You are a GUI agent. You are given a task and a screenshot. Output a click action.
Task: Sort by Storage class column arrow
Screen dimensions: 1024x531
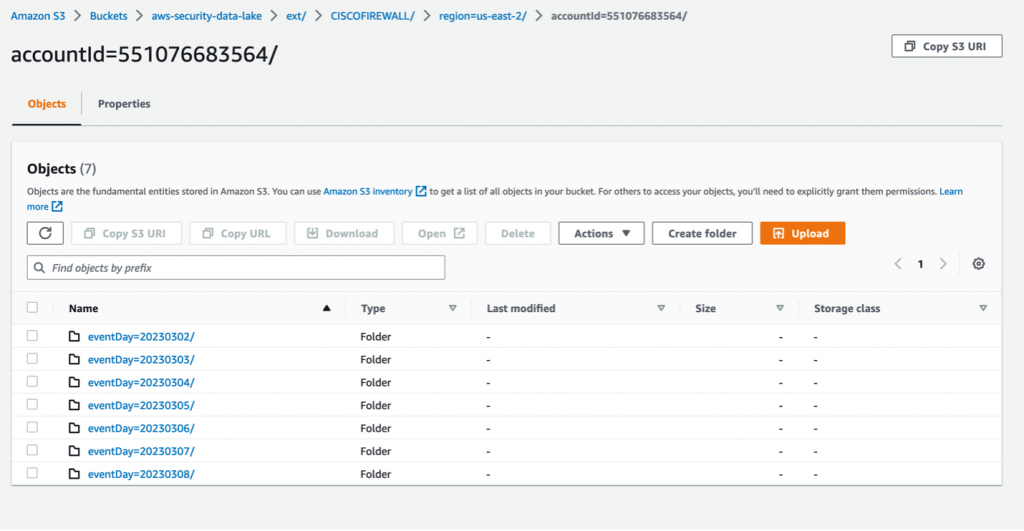click(x=983, y=308)
